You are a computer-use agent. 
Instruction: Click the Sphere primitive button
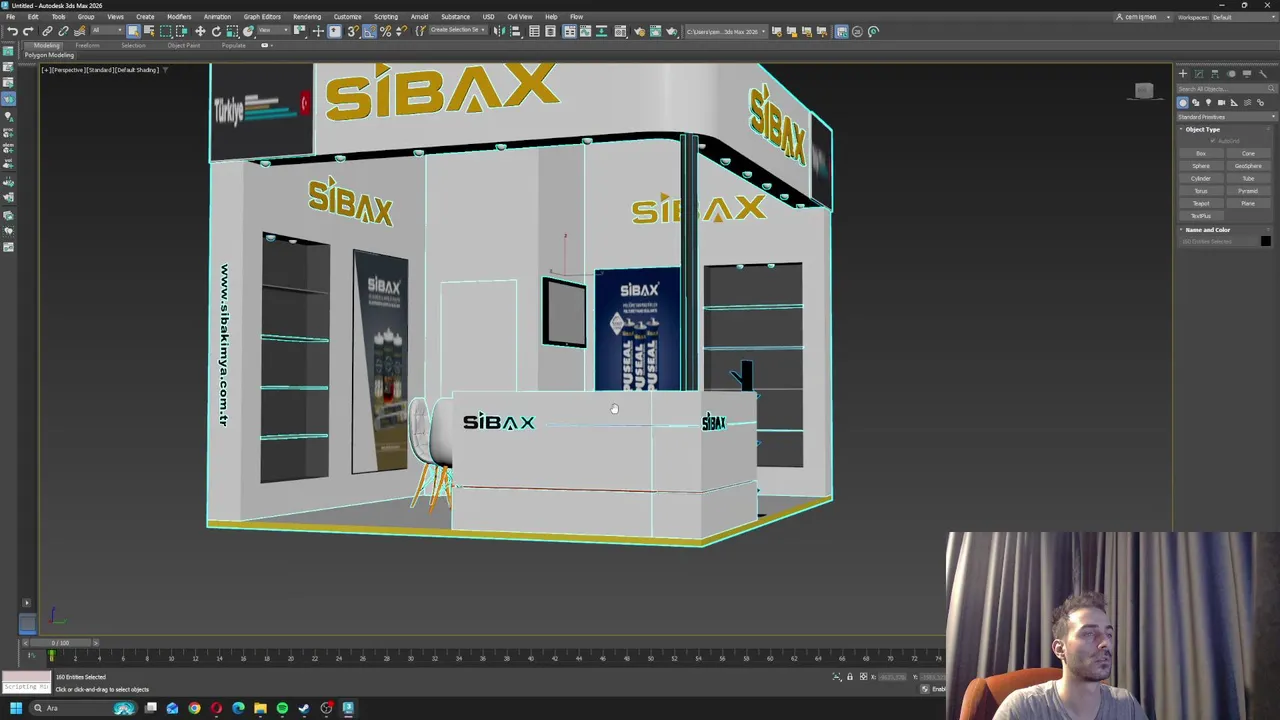pyautogui.click(x=1201, y=166)
